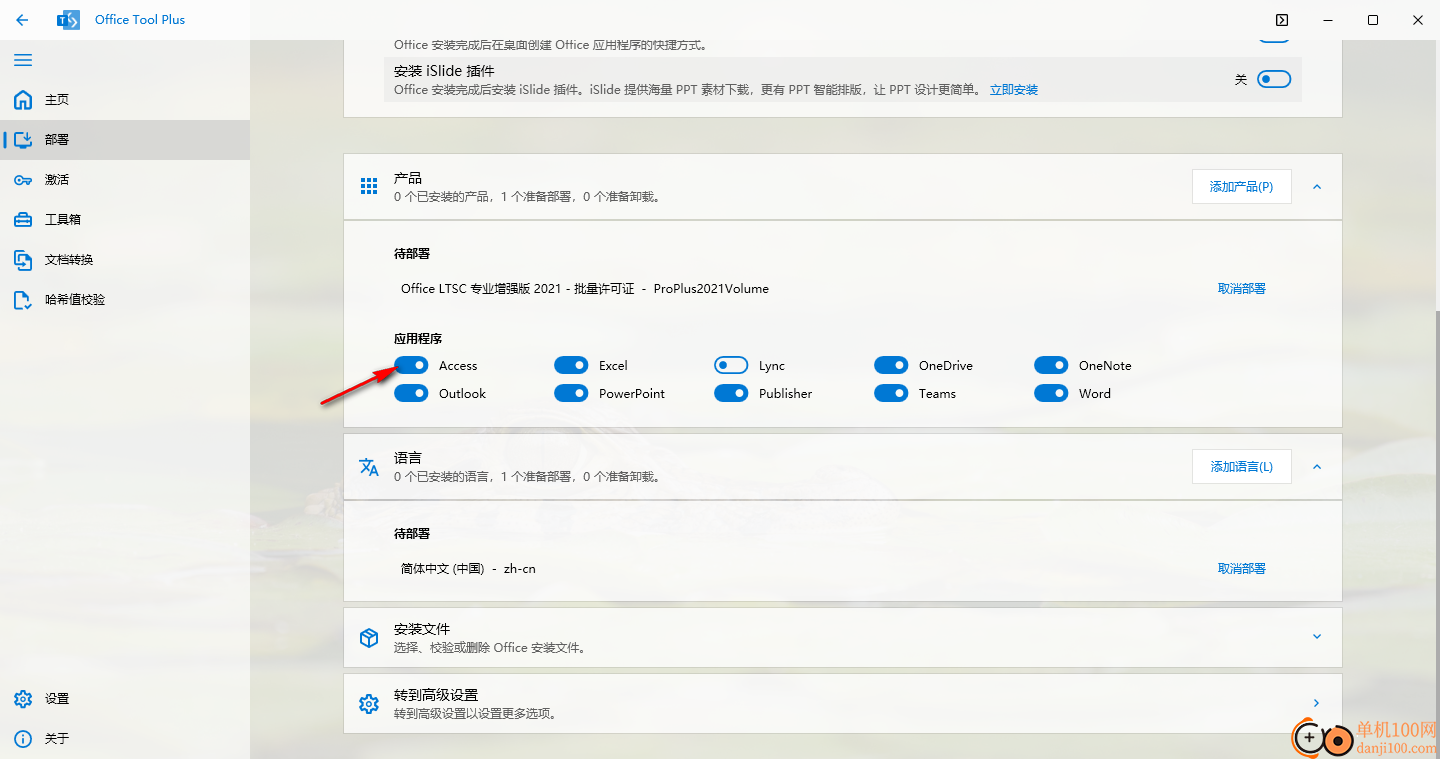This screenshot has height=759, width=1440.
Task: Click the package icon in 安装文件
Action: click(x=369, y=638)
